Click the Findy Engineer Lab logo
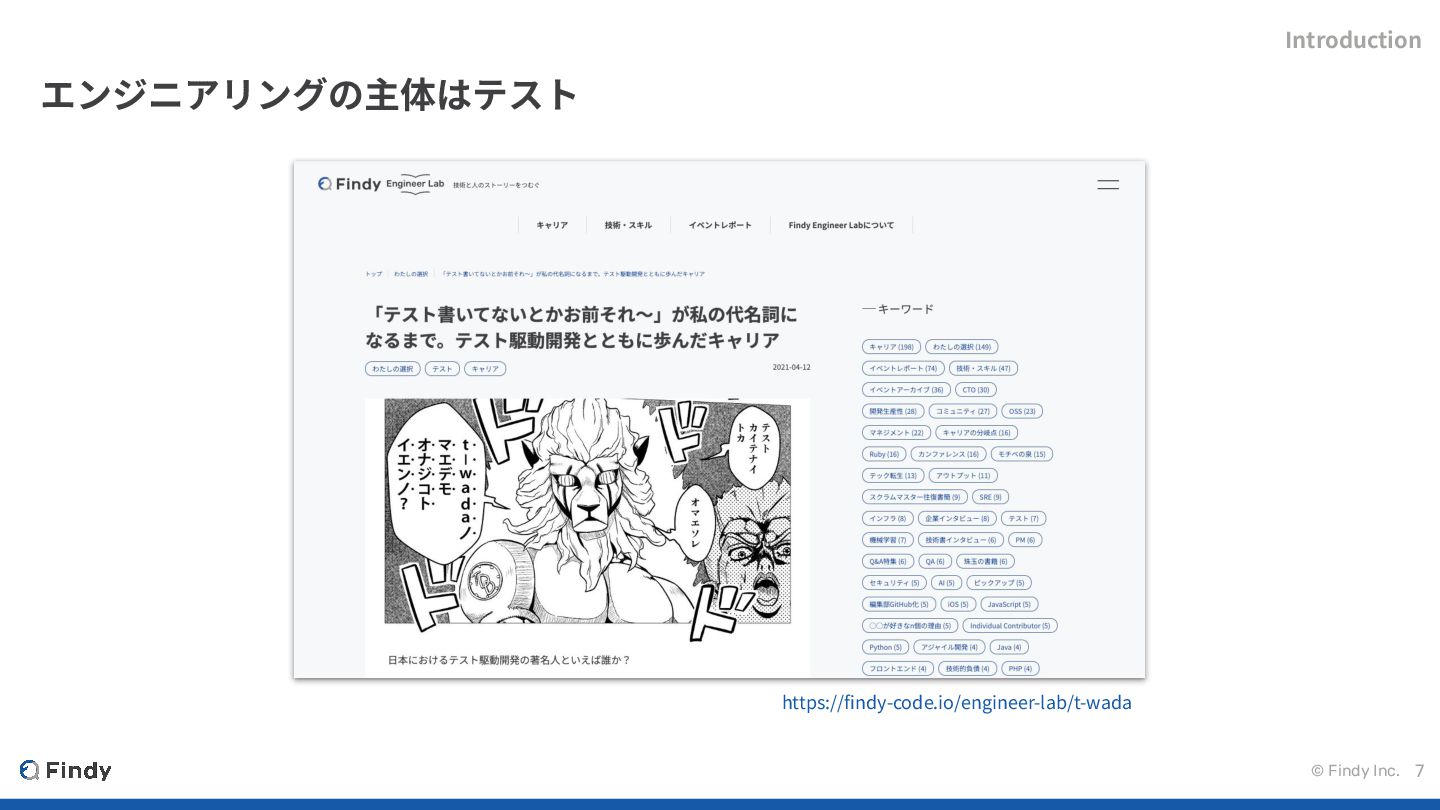1440x810 pixels. click(381, 184)
